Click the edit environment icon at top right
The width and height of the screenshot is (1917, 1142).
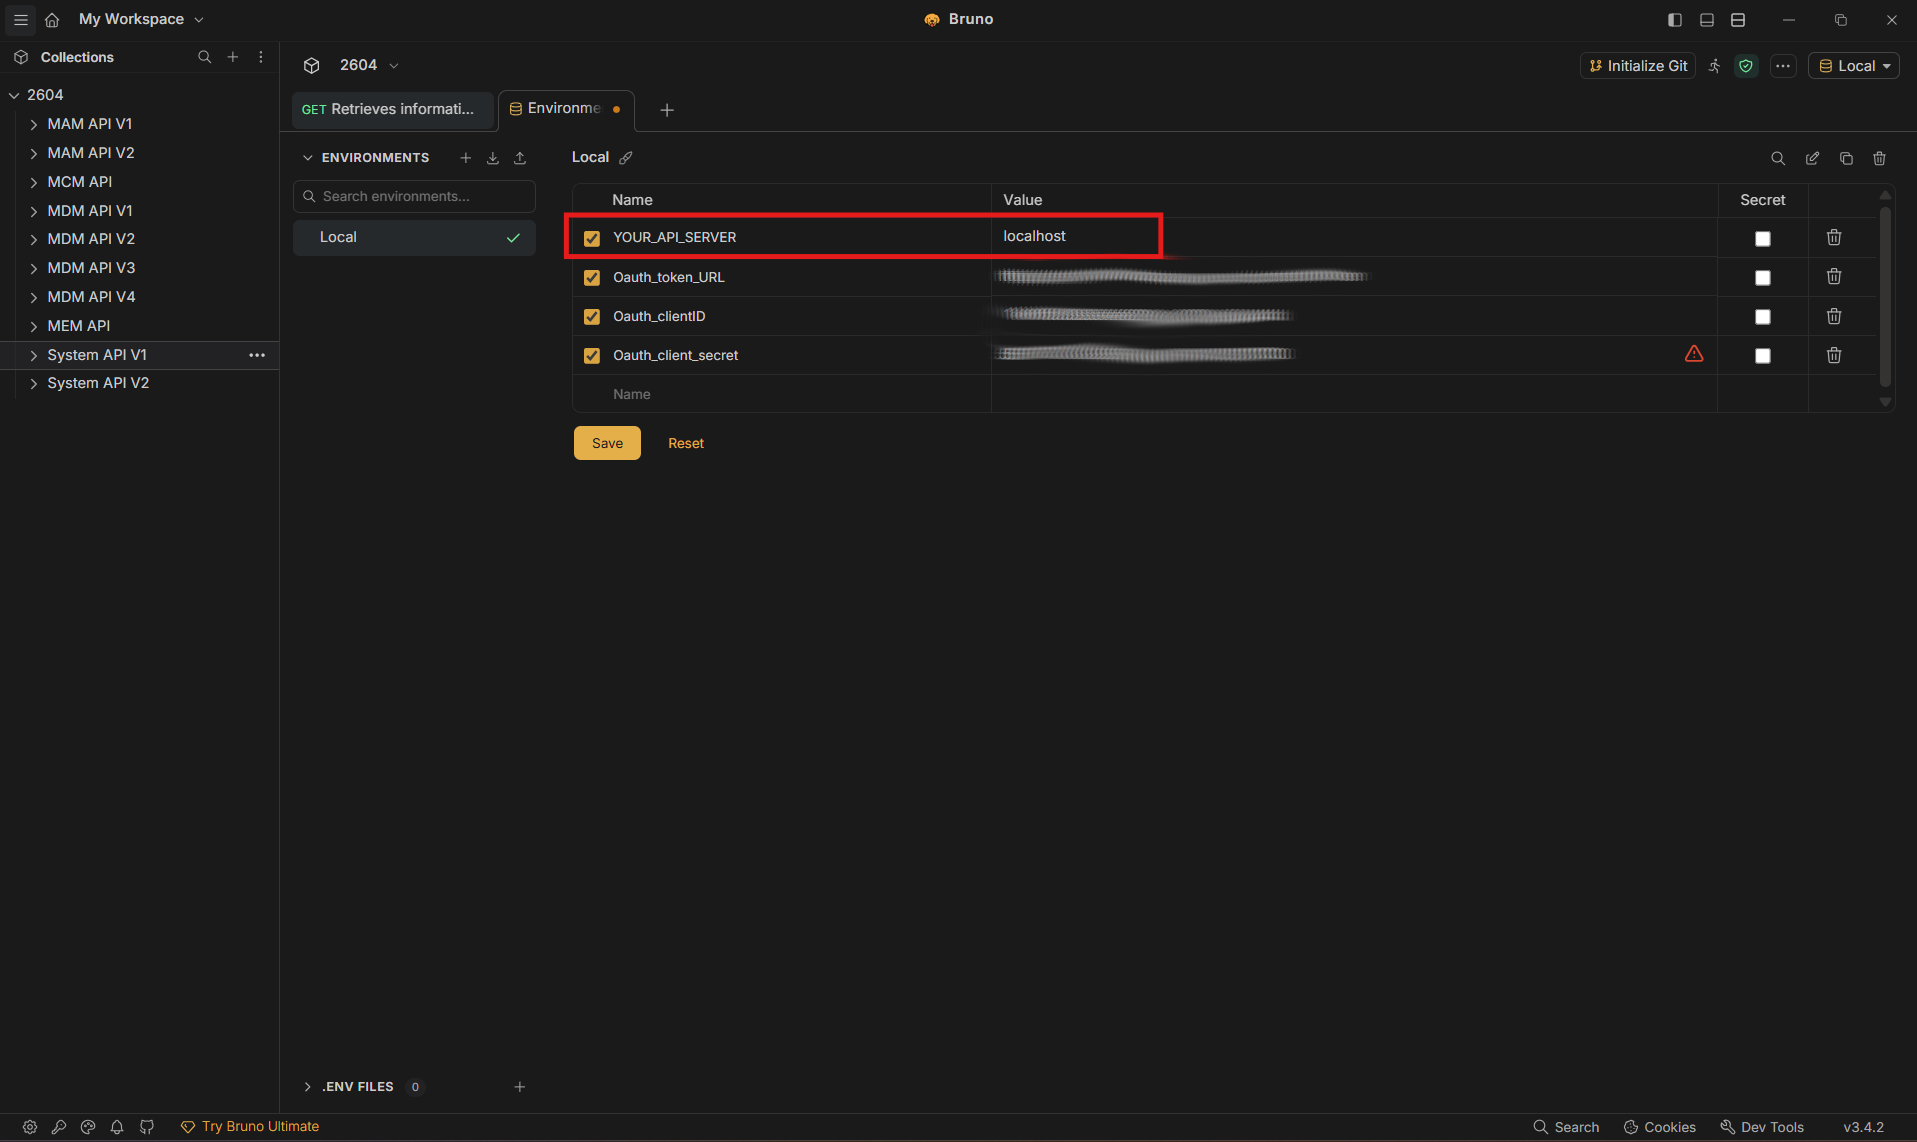point(1812,158)
